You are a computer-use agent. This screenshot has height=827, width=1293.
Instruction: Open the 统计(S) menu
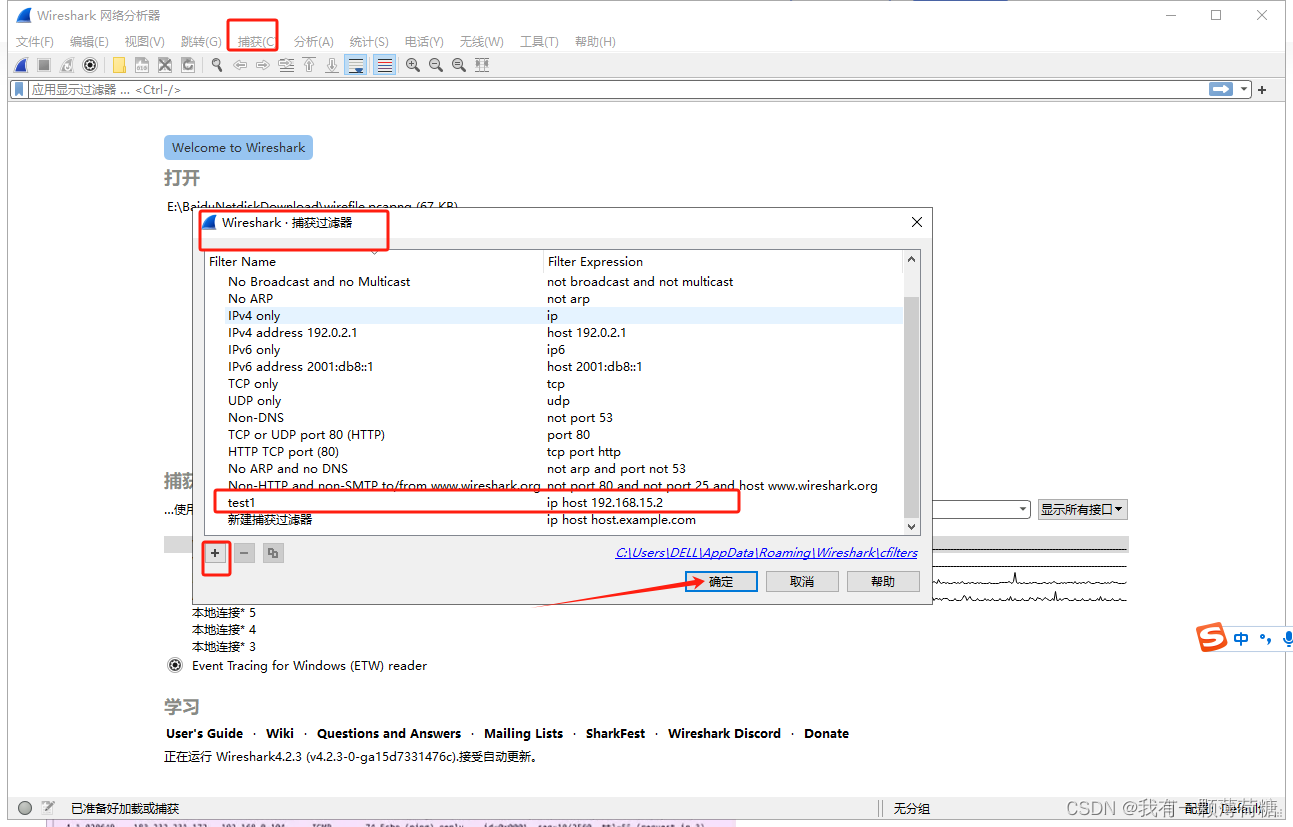[369, 41]
